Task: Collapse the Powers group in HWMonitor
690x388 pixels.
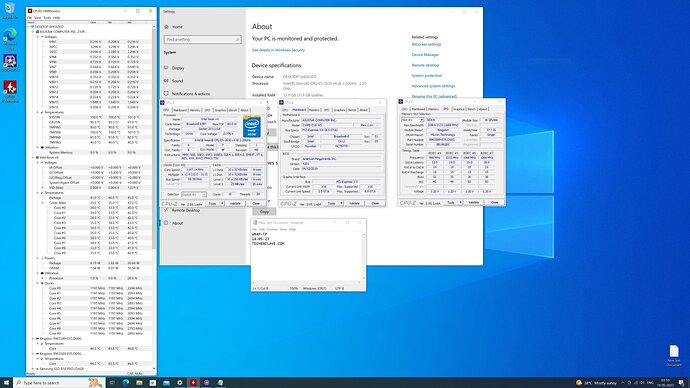Action: click(x=38, y=258)
